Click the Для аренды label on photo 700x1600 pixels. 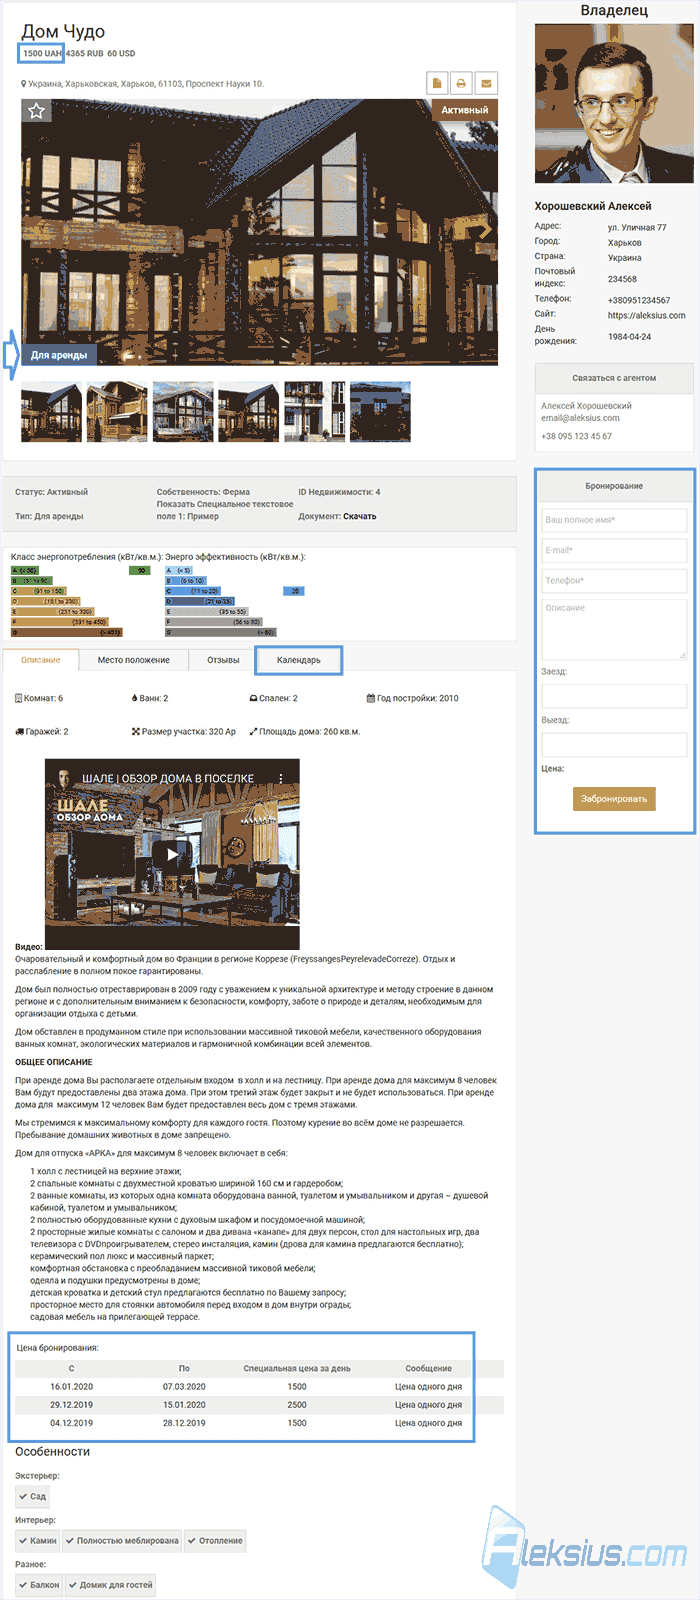click(x=59, y=355)
